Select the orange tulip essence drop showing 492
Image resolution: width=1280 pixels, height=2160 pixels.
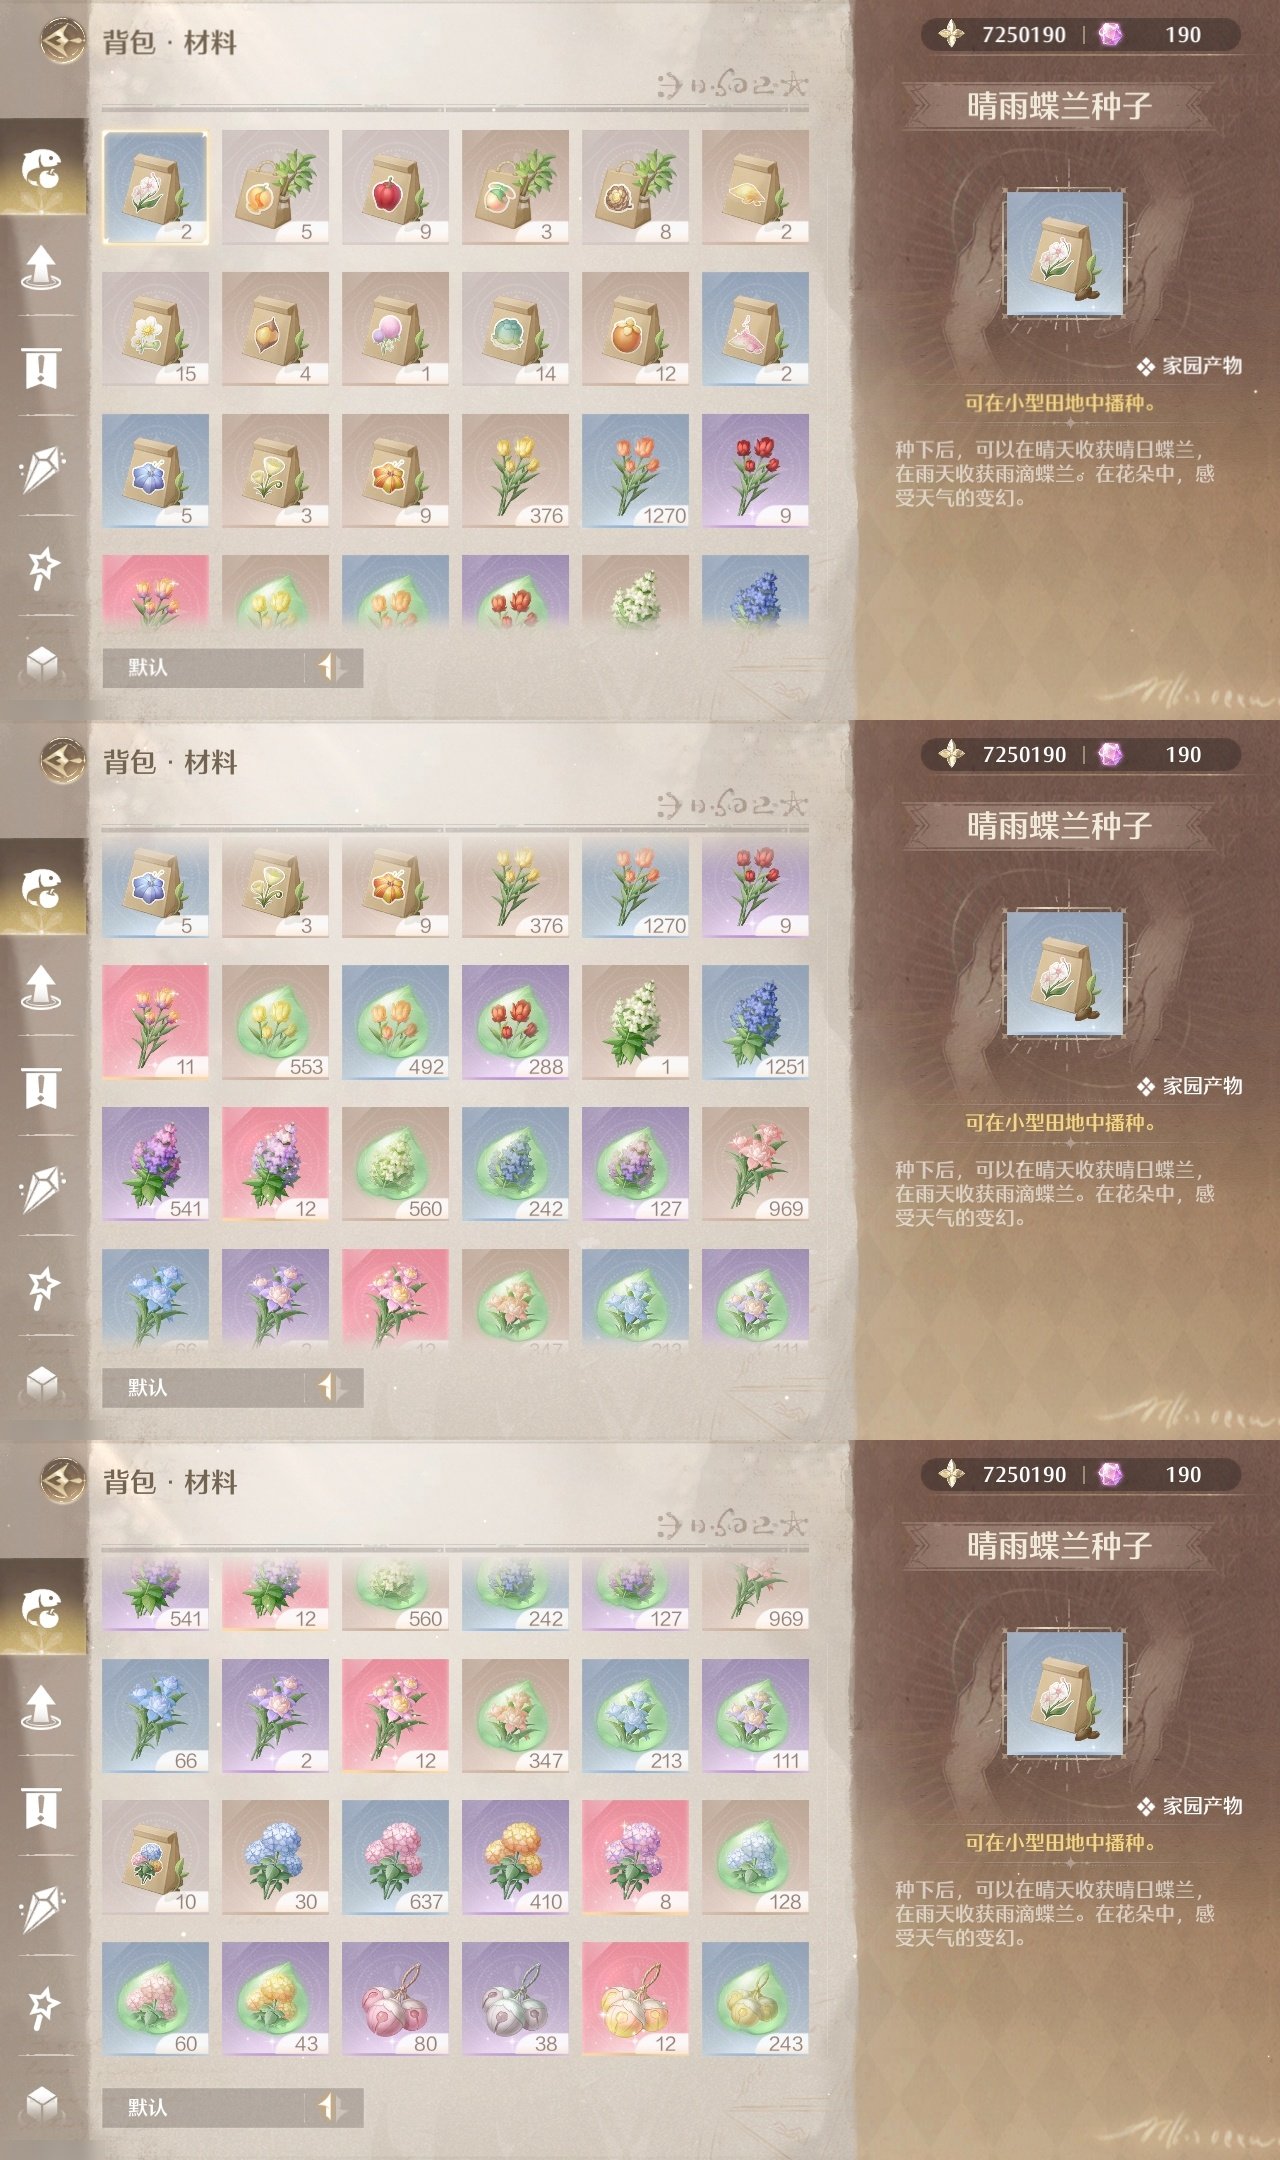[x=395, y=1022]
